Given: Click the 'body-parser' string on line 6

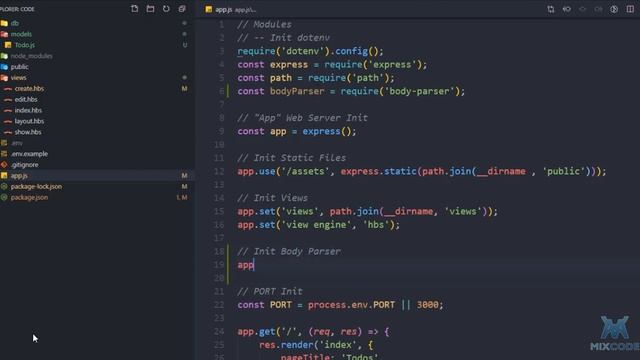Looking at the screenshot, I should pos(420,91).
